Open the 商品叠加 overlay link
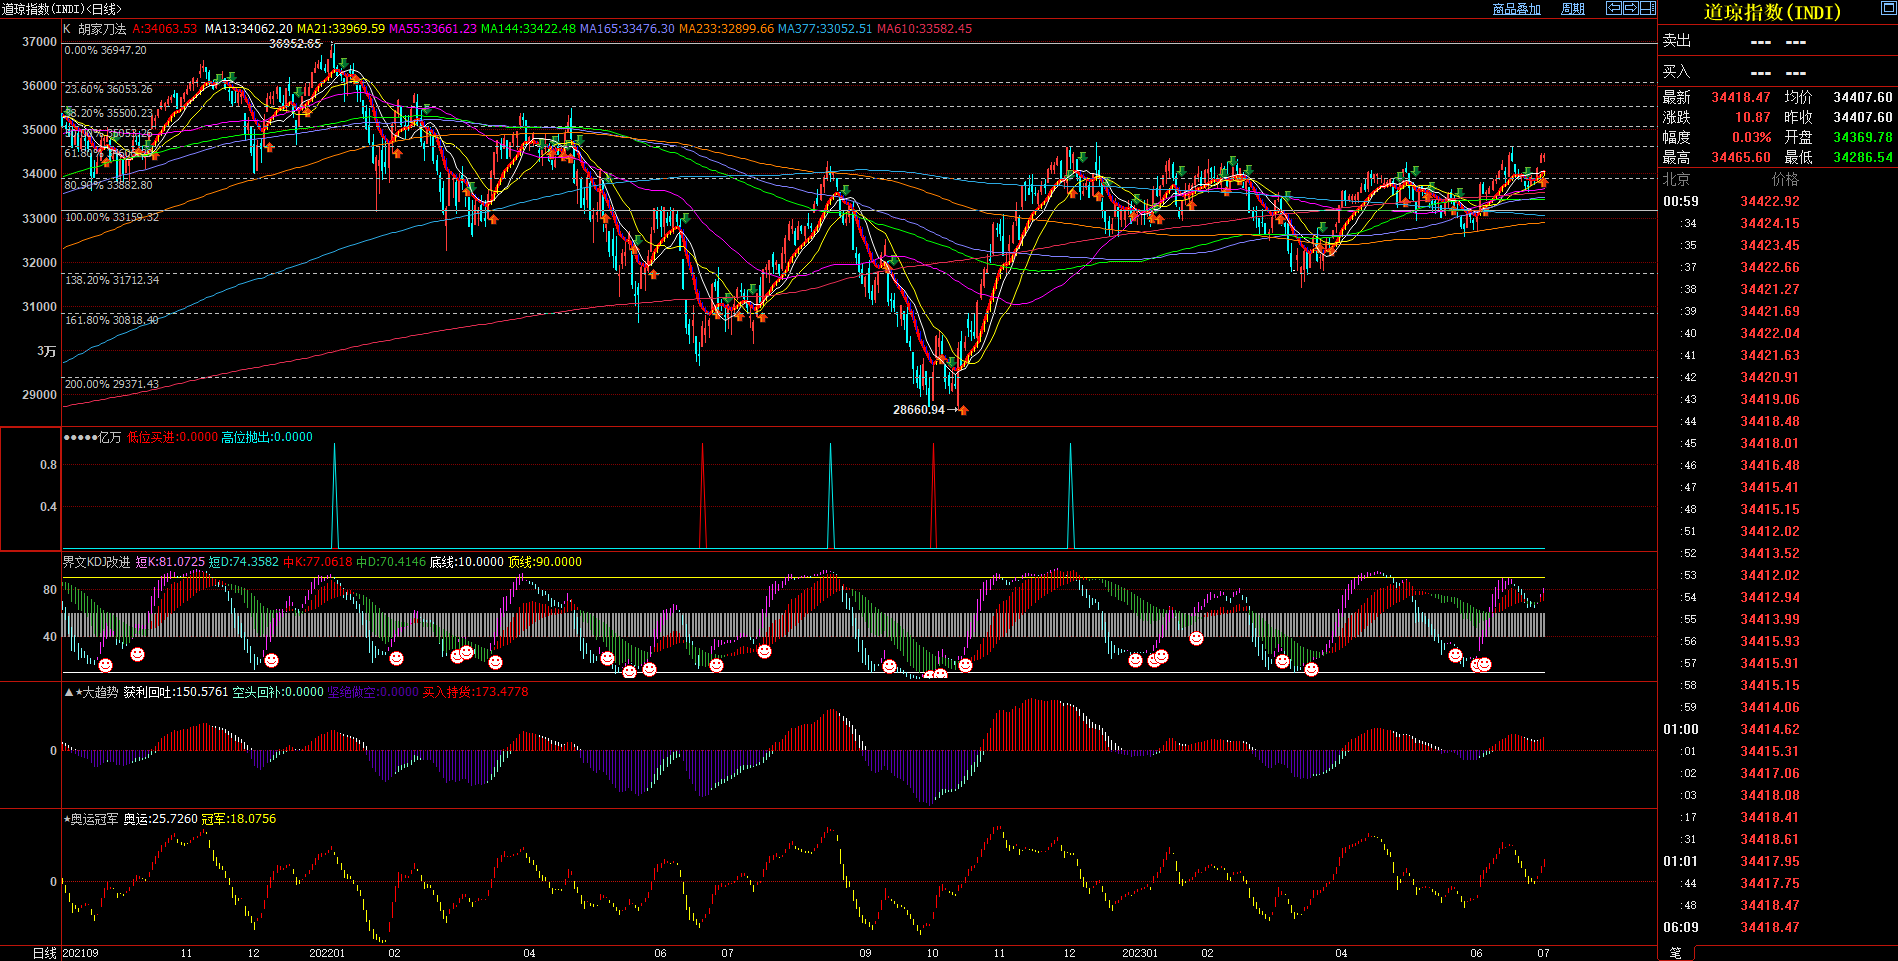 pos(1516,9)
